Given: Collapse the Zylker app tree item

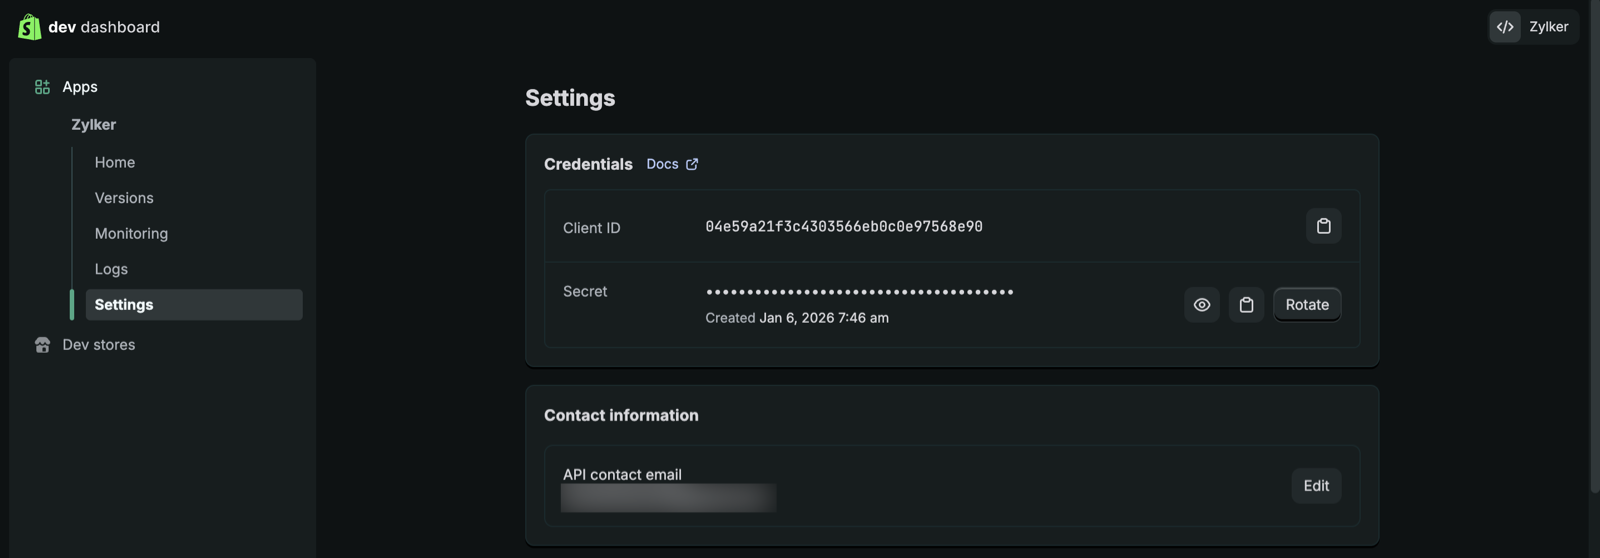Looking at the screenshot, I should (93, 125).
